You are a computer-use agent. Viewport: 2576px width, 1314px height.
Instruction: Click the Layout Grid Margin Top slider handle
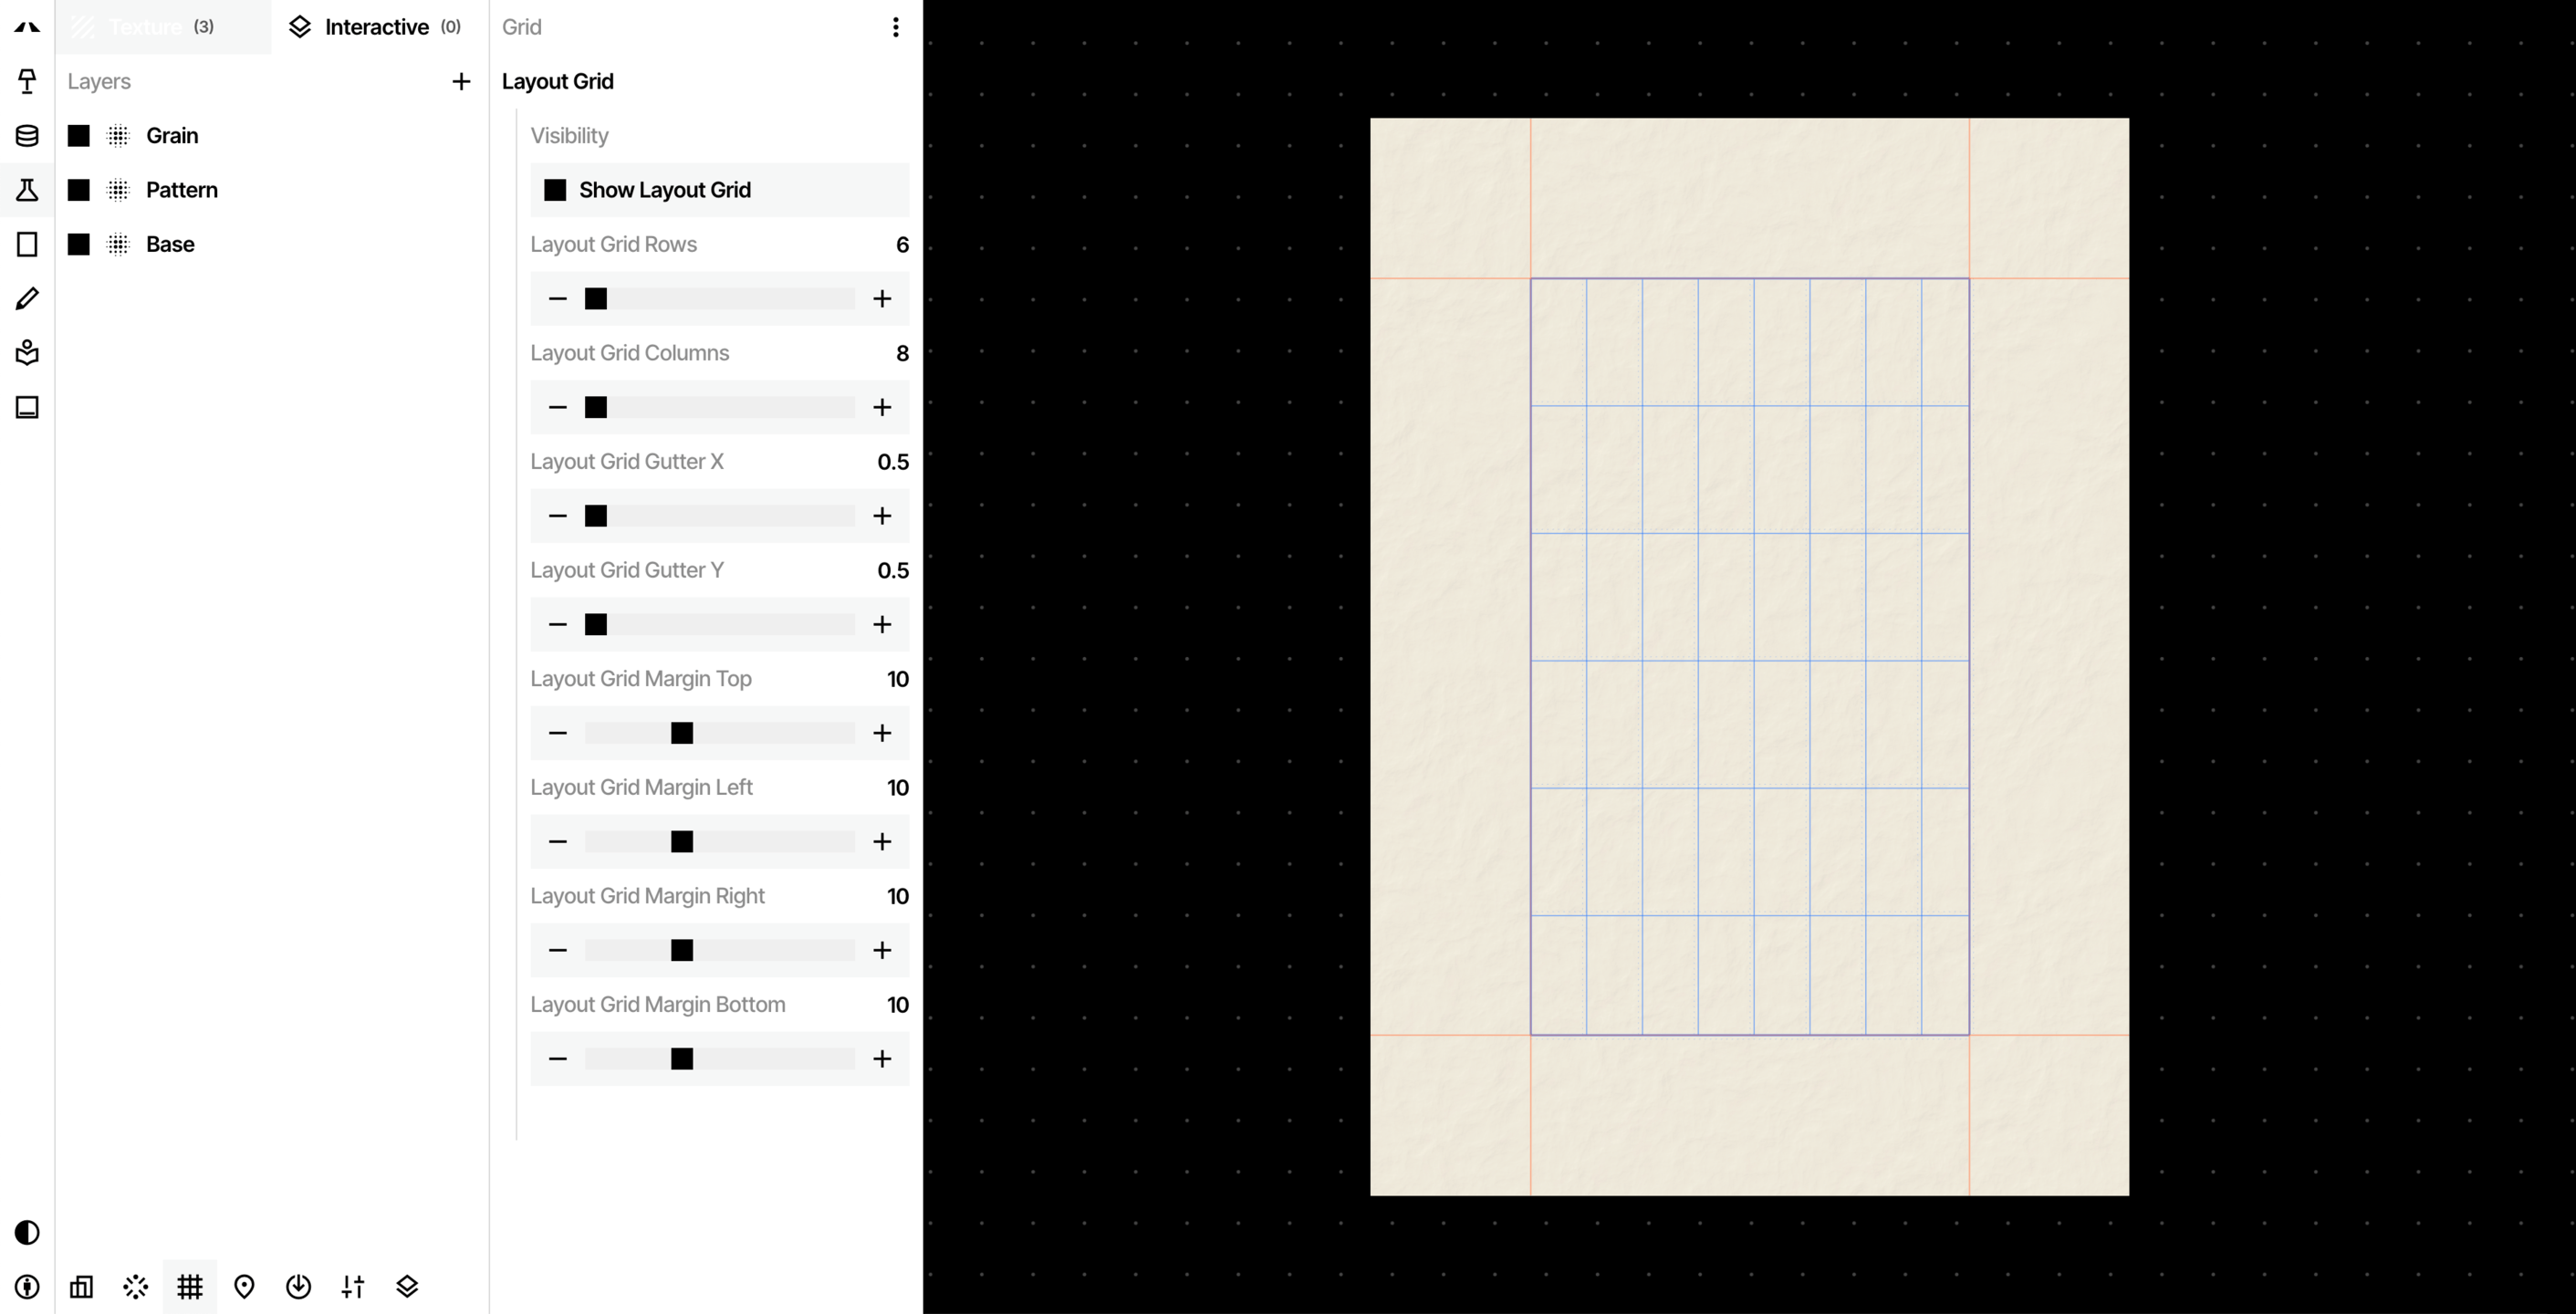click(x=682, y=733)
